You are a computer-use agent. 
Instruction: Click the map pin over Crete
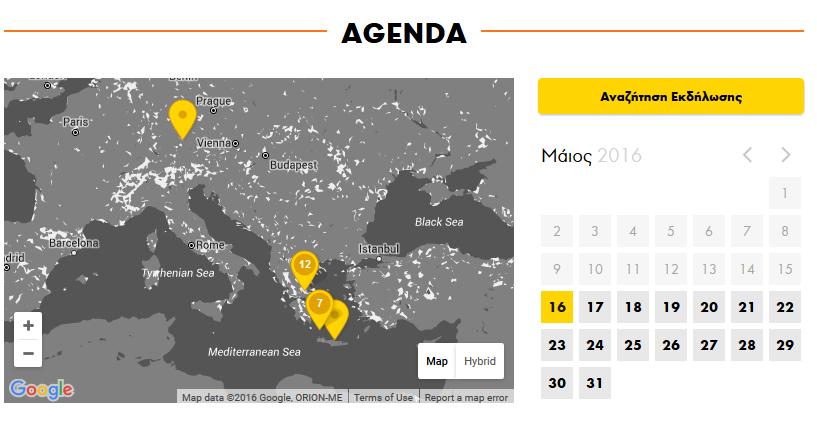[x=336, y=318]
